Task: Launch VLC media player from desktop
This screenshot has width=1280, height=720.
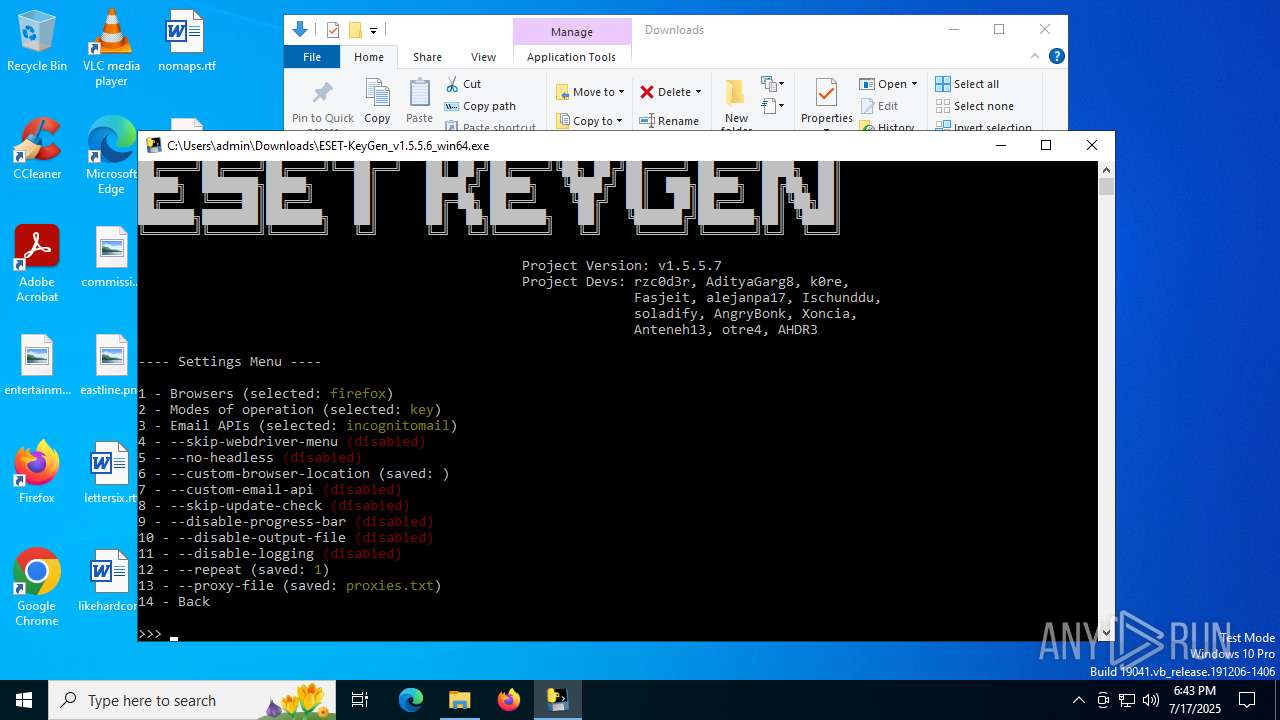Action: coord(111,48)
